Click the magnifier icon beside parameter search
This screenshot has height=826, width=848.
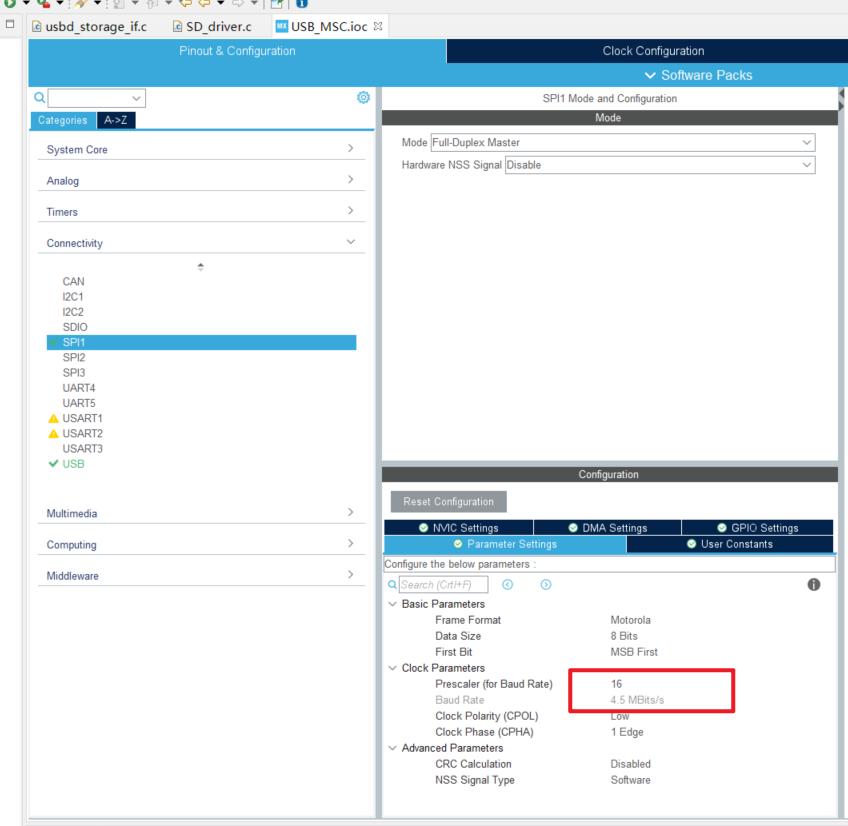click(393, 585)
